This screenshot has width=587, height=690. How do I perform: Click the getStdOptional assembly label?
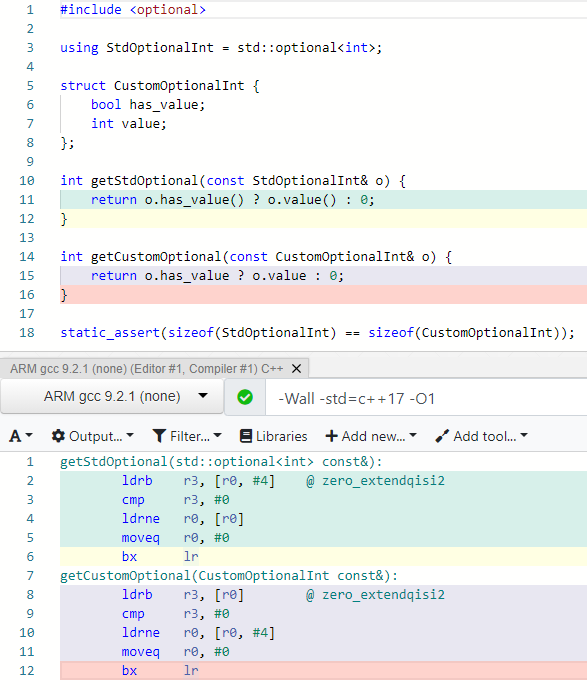(x=221, y=462)
